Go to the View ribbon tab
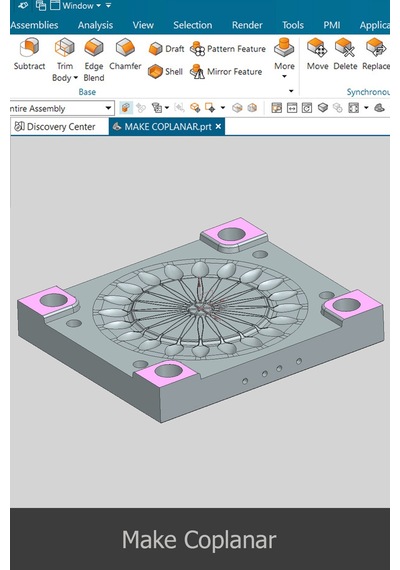Viewport: 400px width, 570px height. tap(143, 25)
